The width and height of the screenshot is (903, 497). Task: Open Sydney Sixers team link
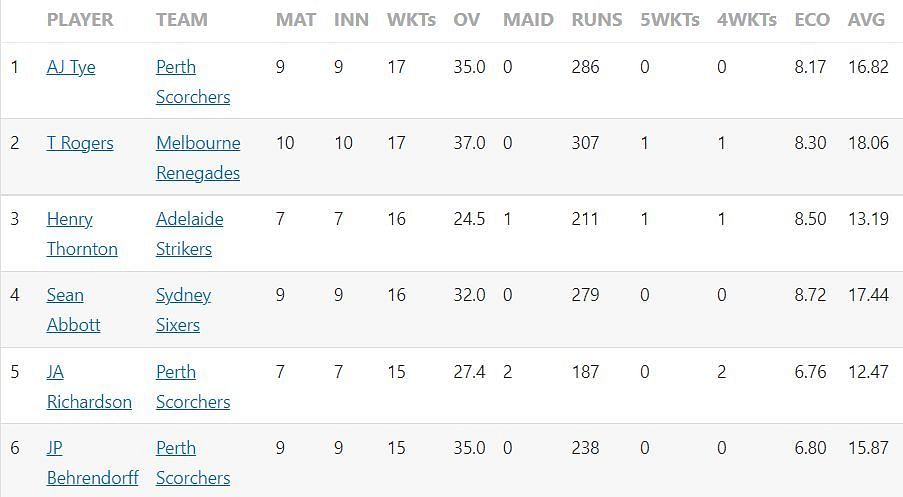[x=183, y=310]
